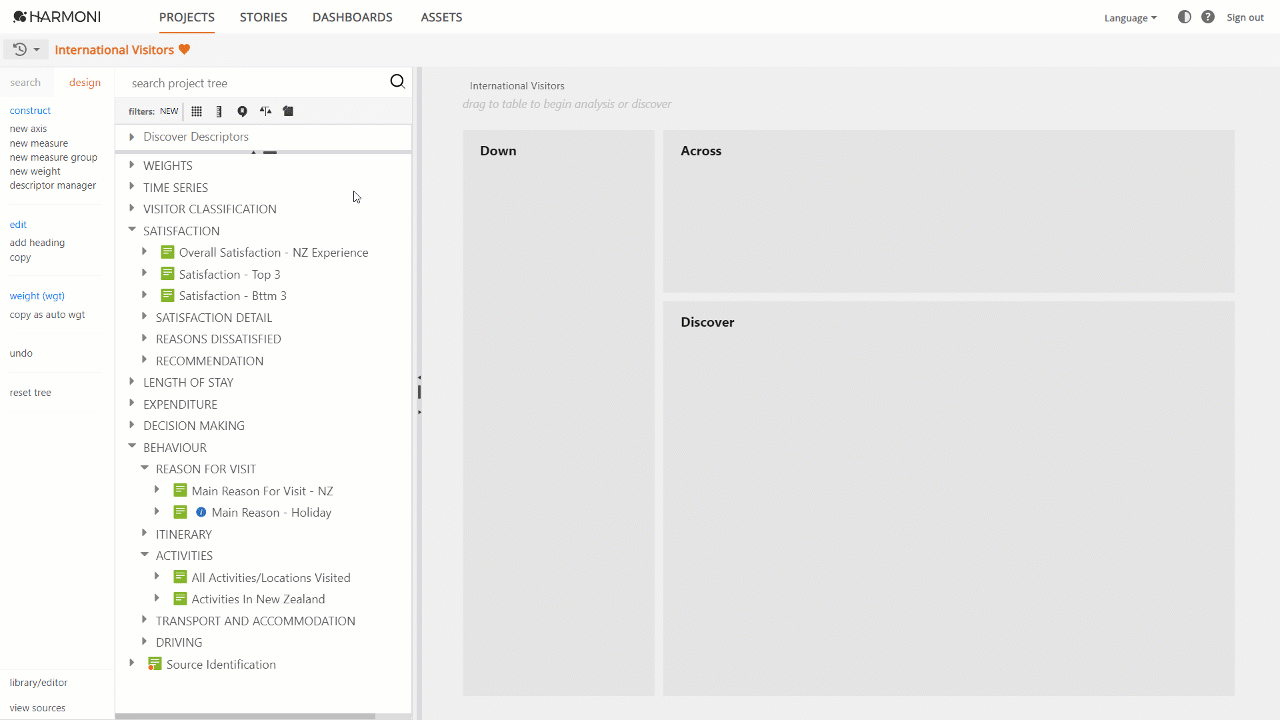The width and height of the screenshot is (1280, 720).
Task: Click the Discover drop zone
Action: (948, 498)
